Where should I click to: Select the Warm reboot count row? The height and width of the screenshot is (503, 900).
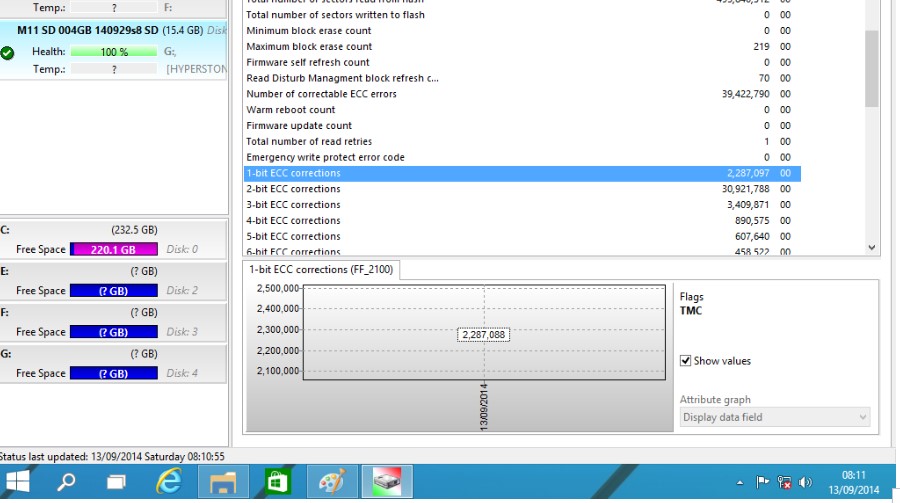pos(522,110)
